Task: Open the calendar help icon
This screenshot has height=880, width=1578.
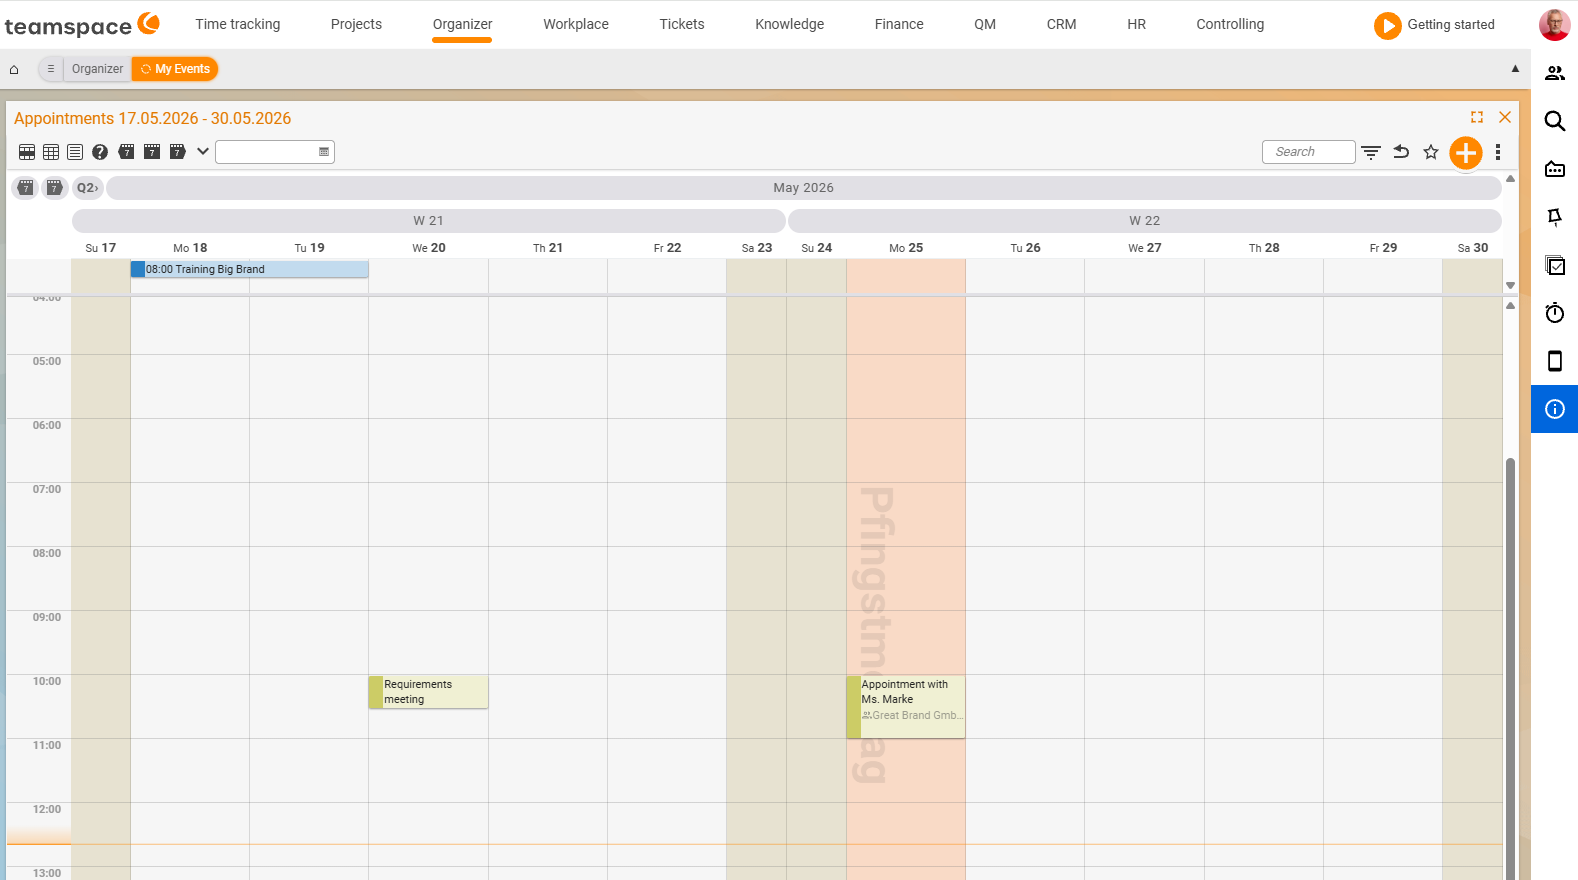Action: (100, 152)
